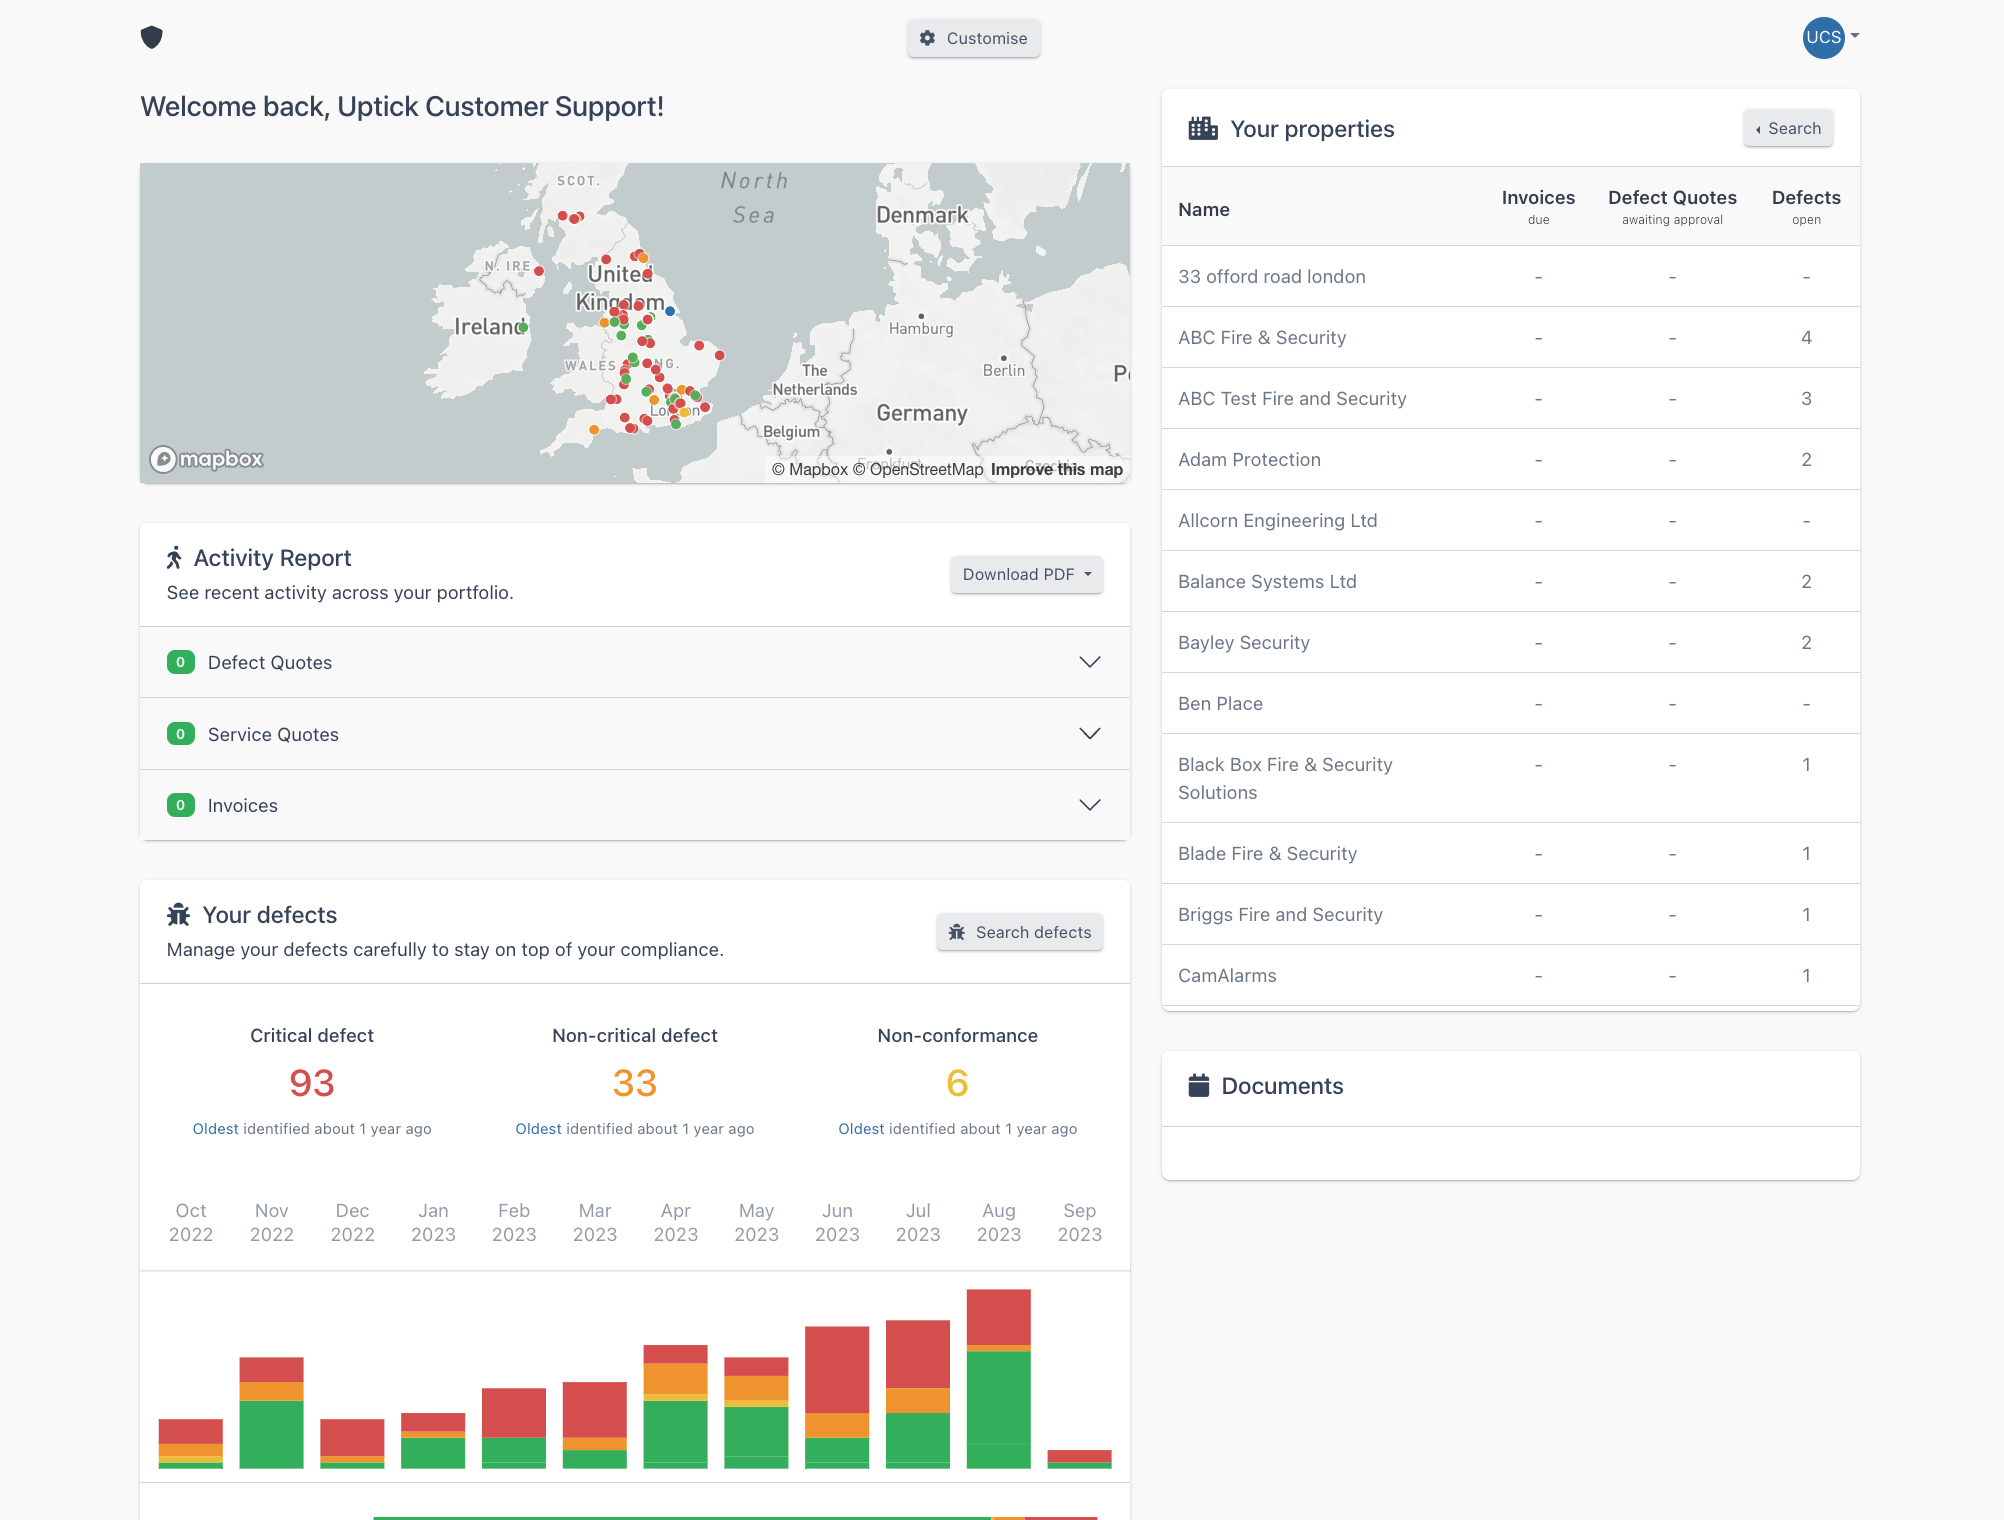
Task: Click the Aug 2023 bar in defects chart
Action: tap(998, 1378)
